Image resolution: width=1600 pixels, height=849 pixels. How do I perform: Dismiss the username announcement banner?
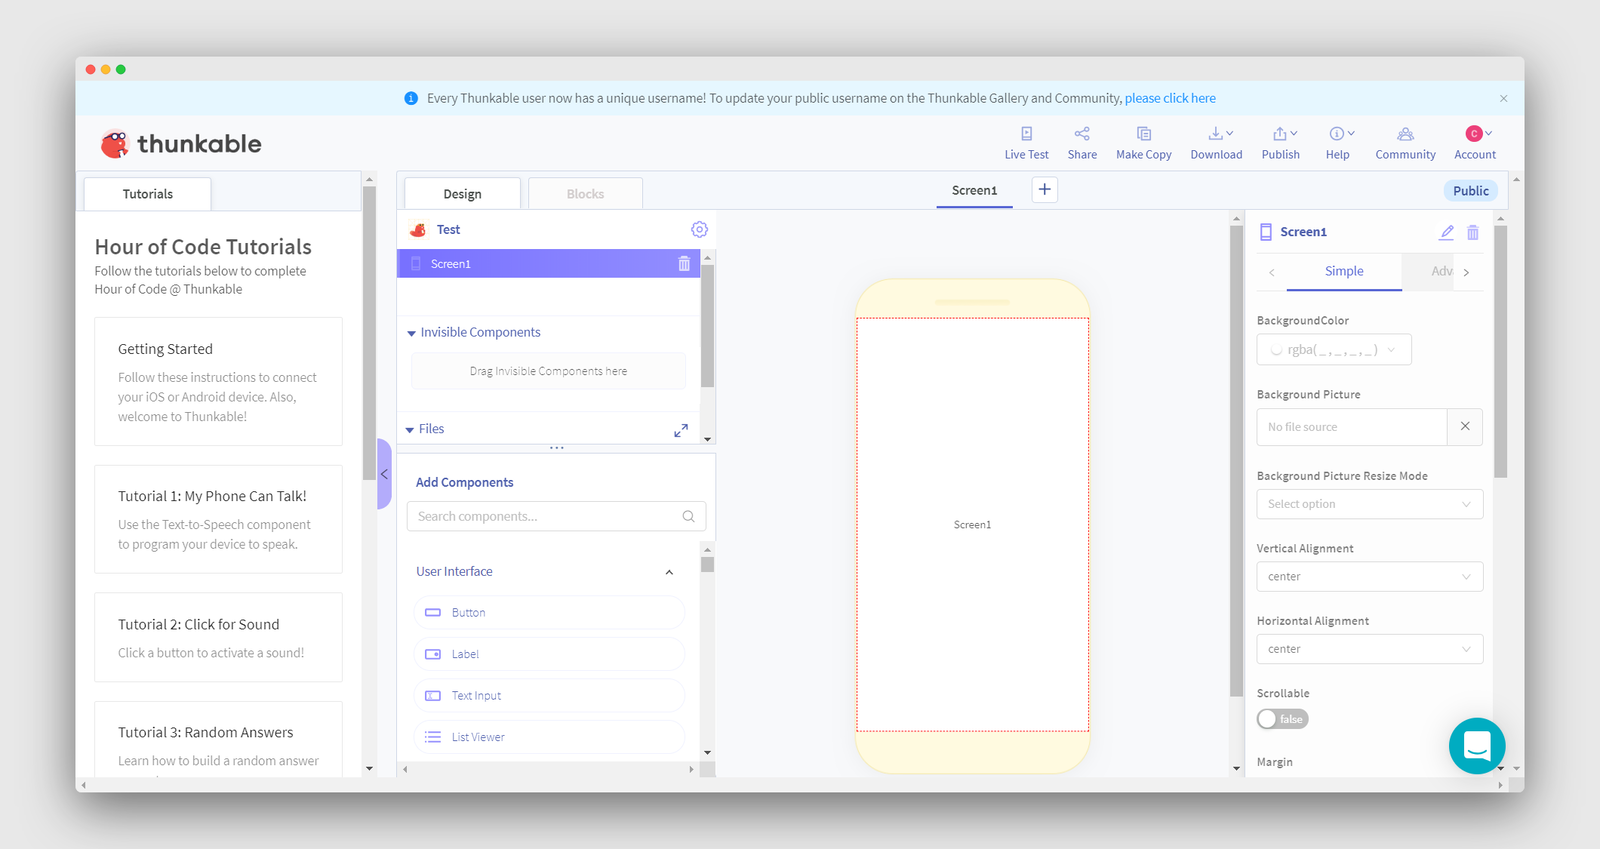coord(1503,98)
